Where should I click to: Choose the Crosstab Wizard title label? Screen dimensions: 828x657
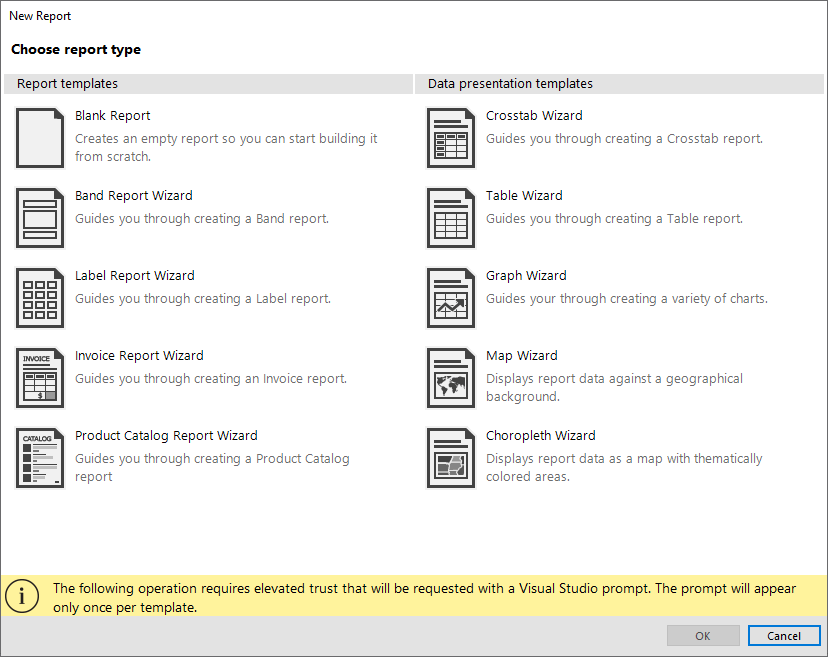click(x=534, y=116)
